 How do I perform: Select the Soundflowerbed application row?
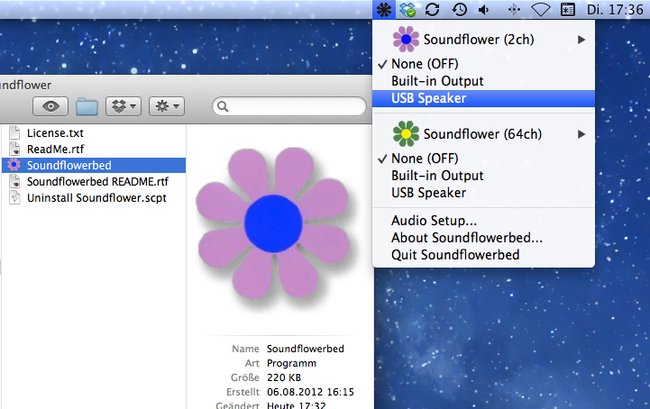coord(94,165)
